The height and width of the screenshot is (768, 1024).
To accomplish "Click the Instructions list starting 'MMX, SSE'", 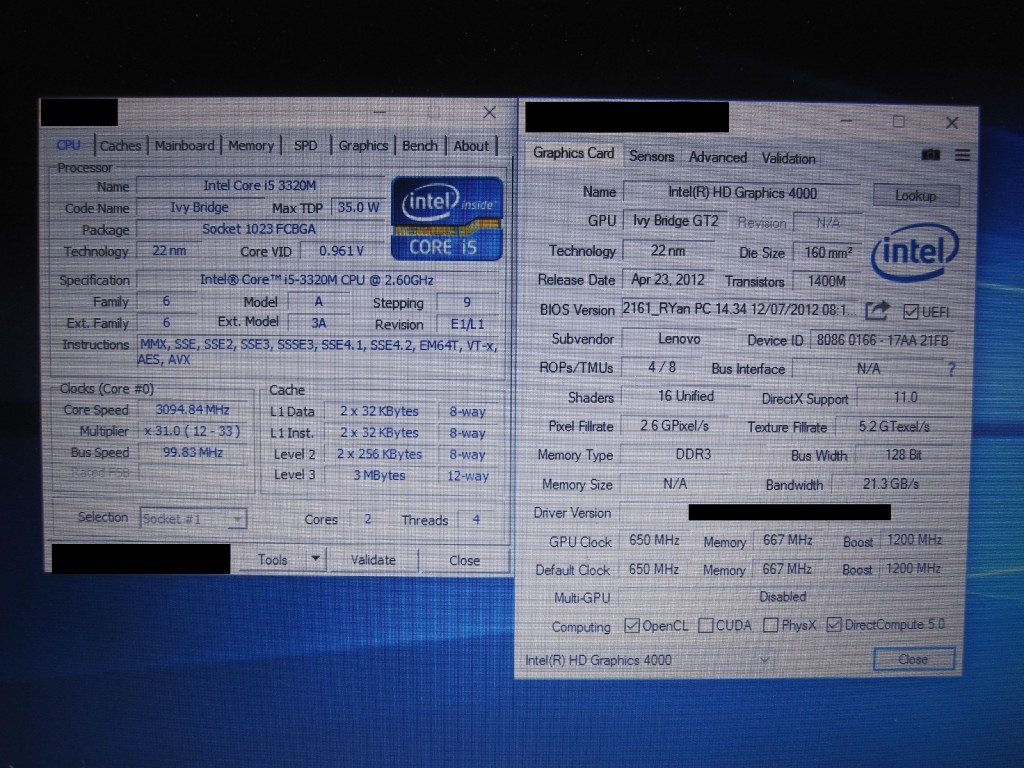I will (318, 352).
